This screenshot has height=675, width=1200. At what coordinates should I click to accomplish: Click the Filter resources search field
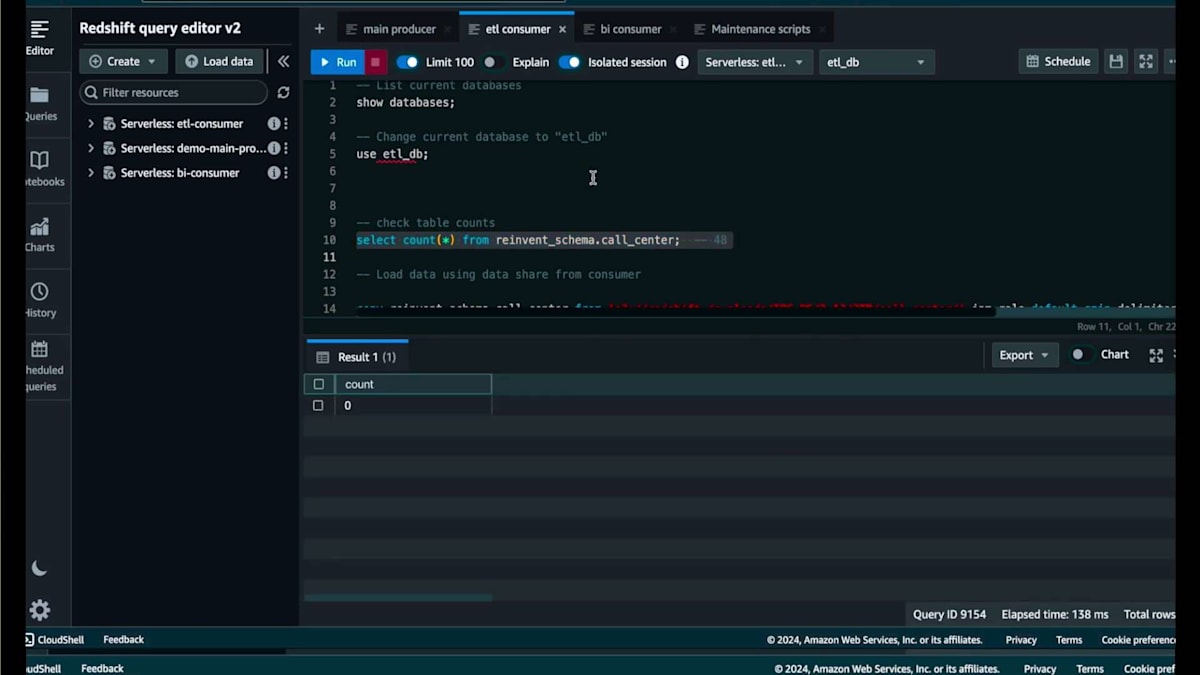(x=174, y=92)
